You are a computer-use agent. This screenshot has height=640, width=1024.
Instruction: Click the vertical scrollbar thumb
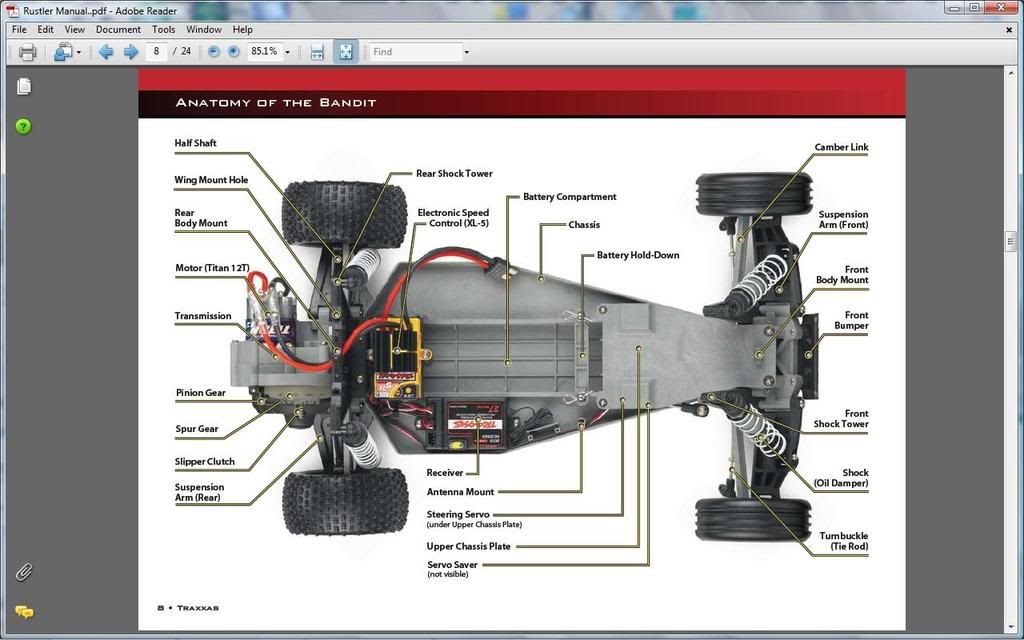1011,241
